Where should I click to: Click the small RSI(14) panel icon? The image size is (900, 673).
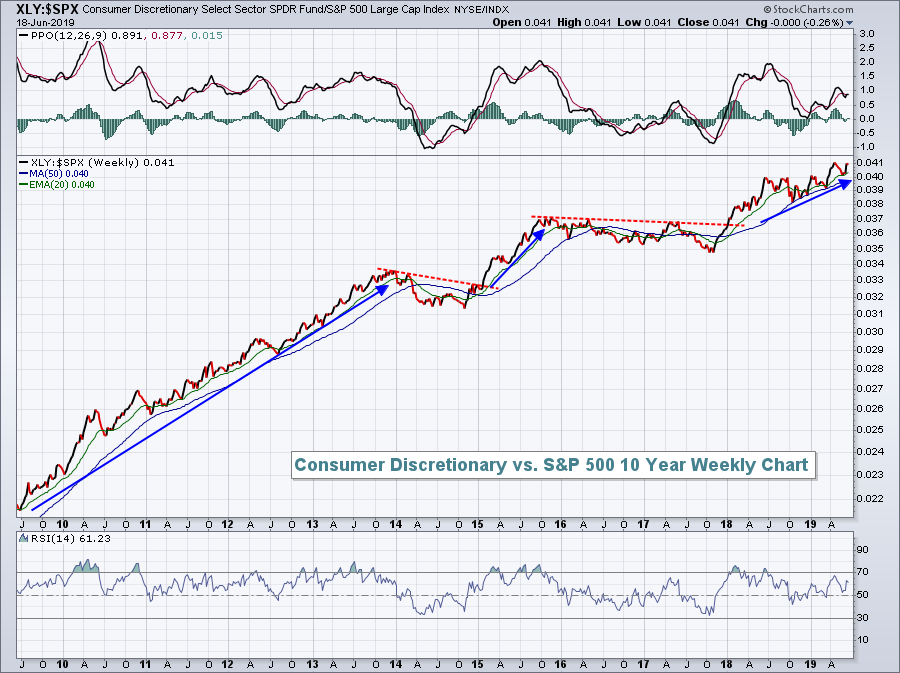pos(23,538)
